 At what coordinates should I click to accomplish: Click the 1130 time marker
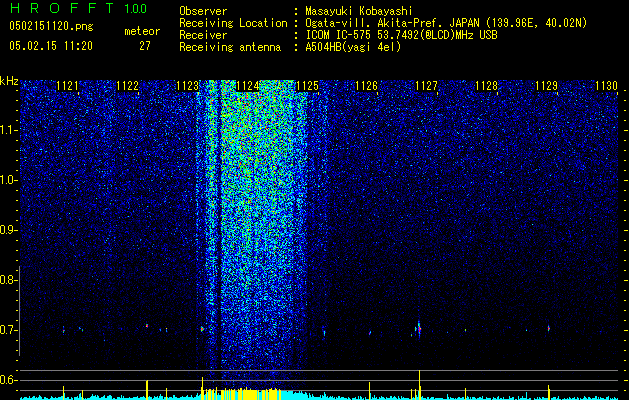pyautogui.click(x=606, y=86)
